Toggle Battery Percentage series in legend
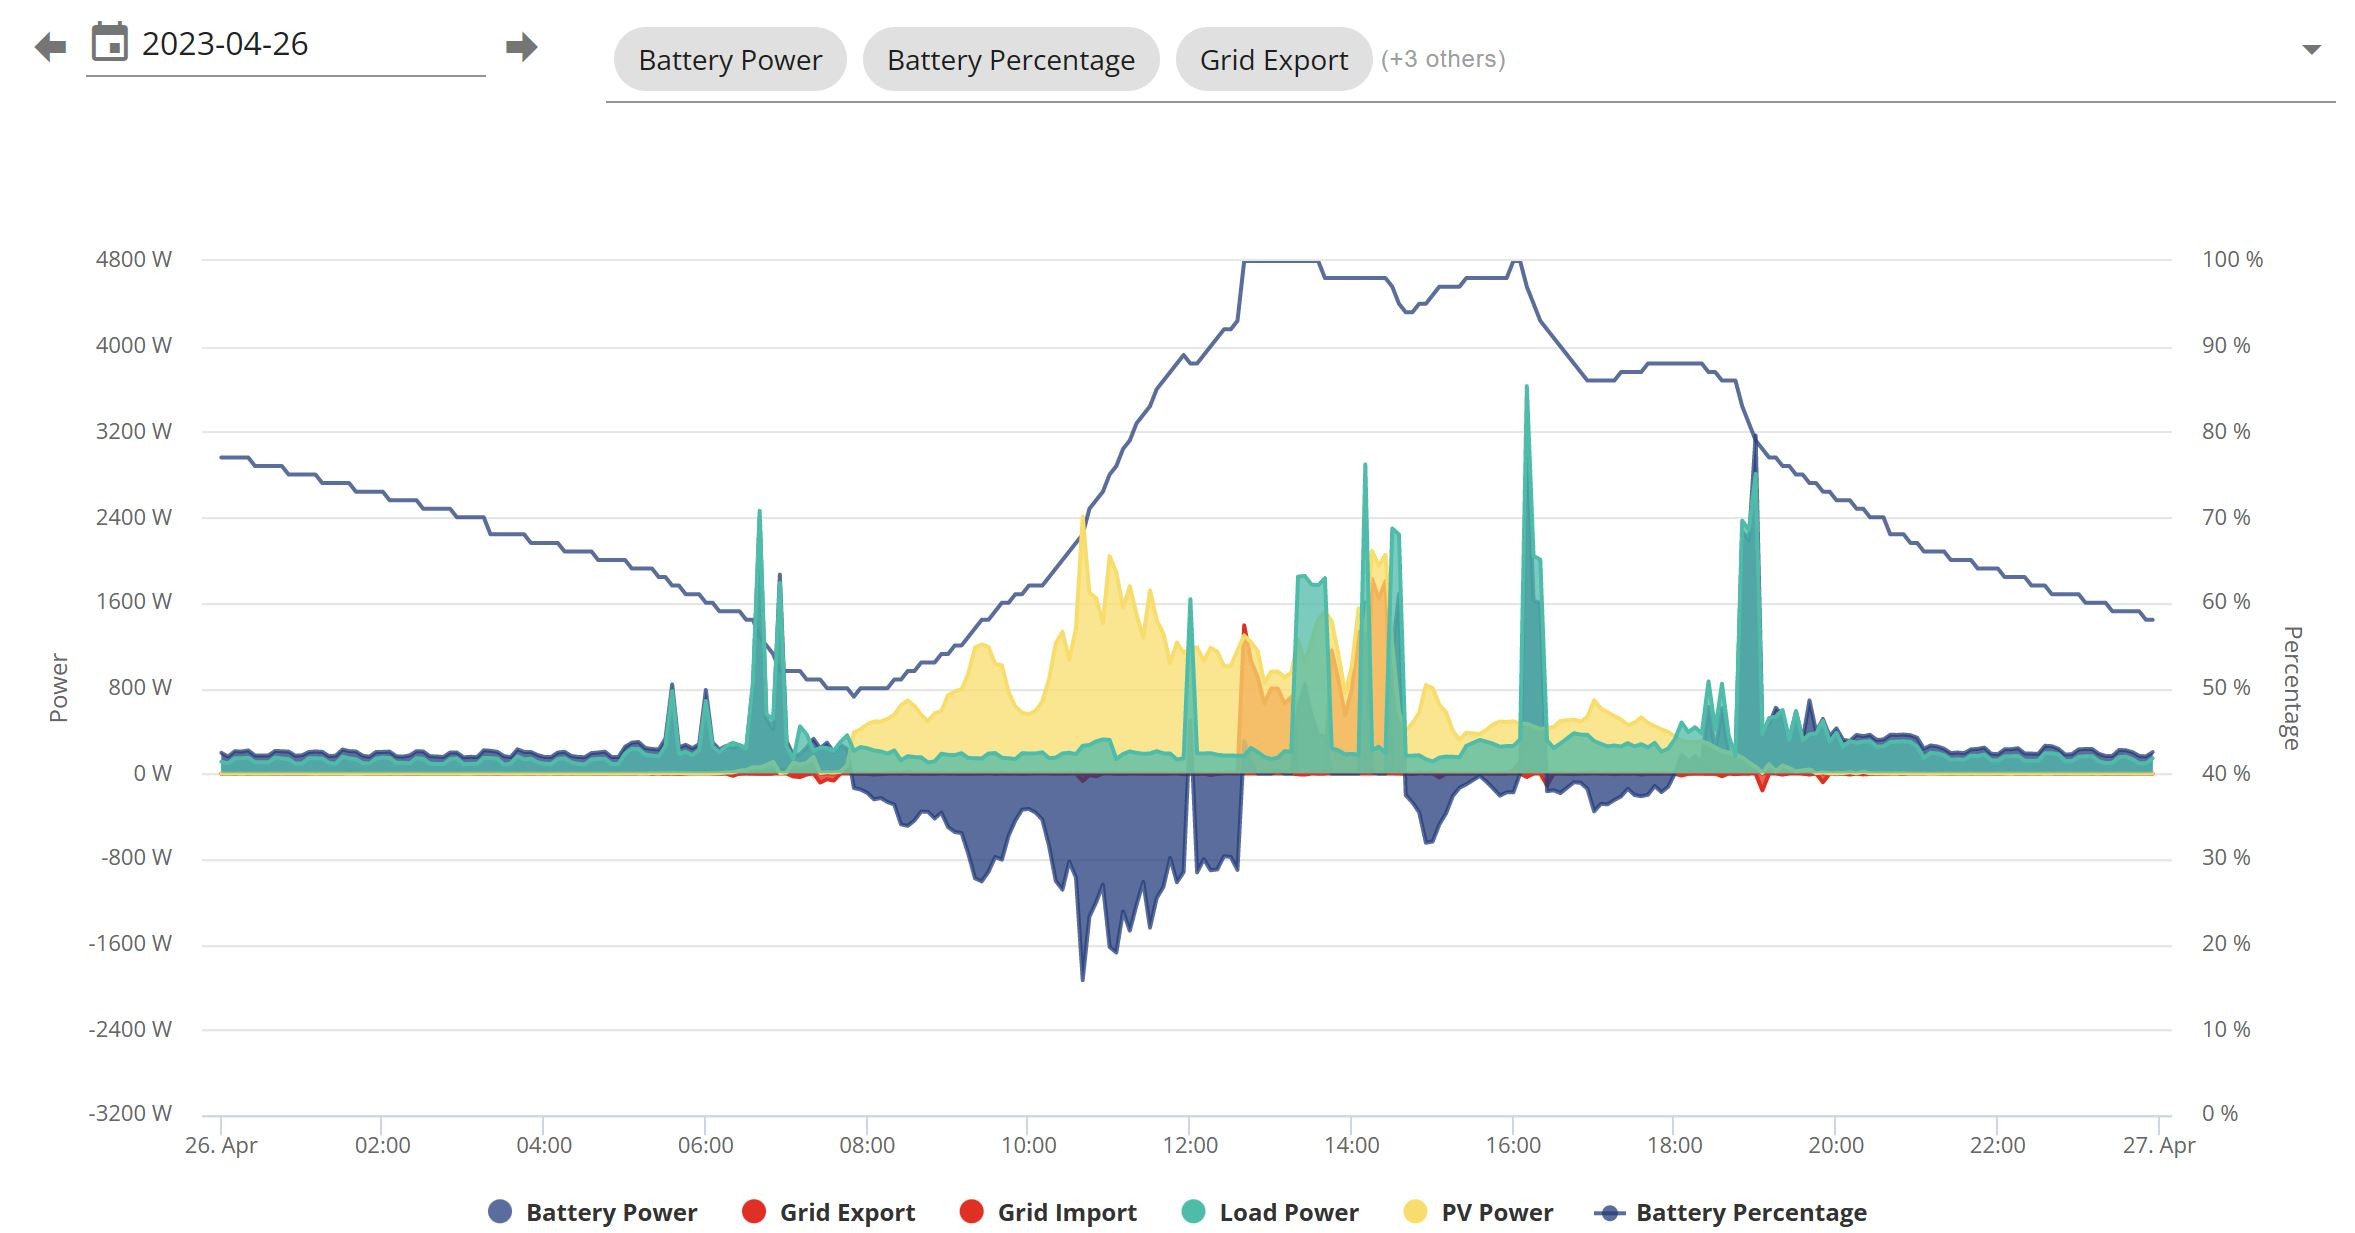 [x=1751, y=1212]
